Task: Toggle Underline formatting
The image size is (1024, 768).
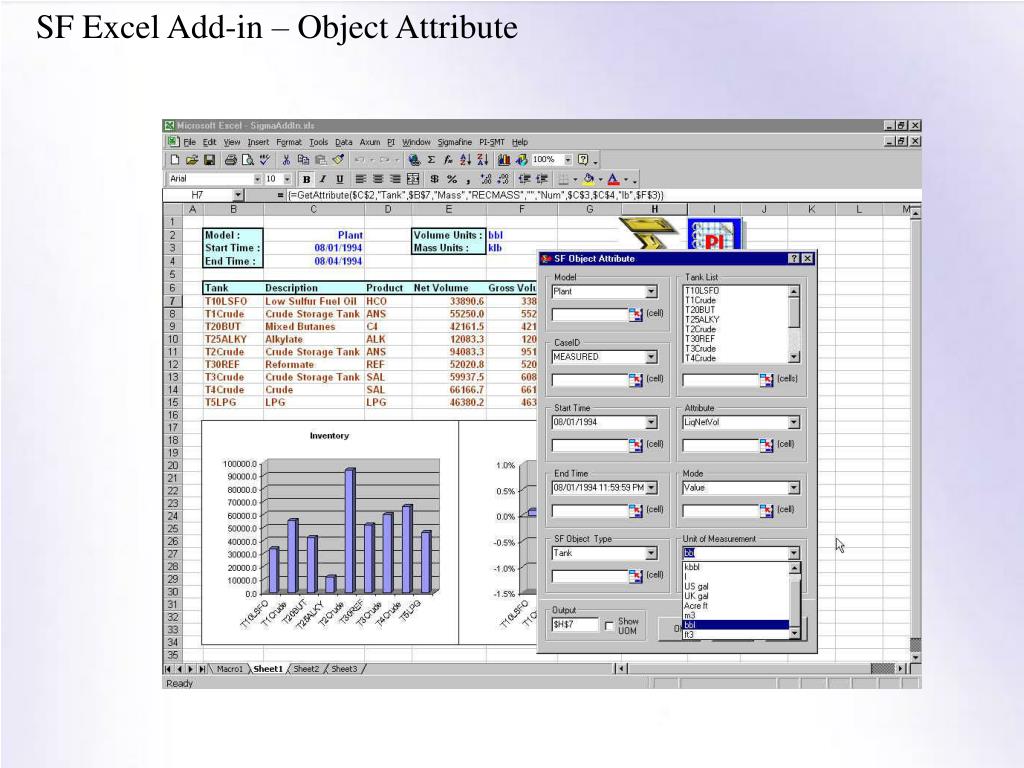Action: pos(340,179)
